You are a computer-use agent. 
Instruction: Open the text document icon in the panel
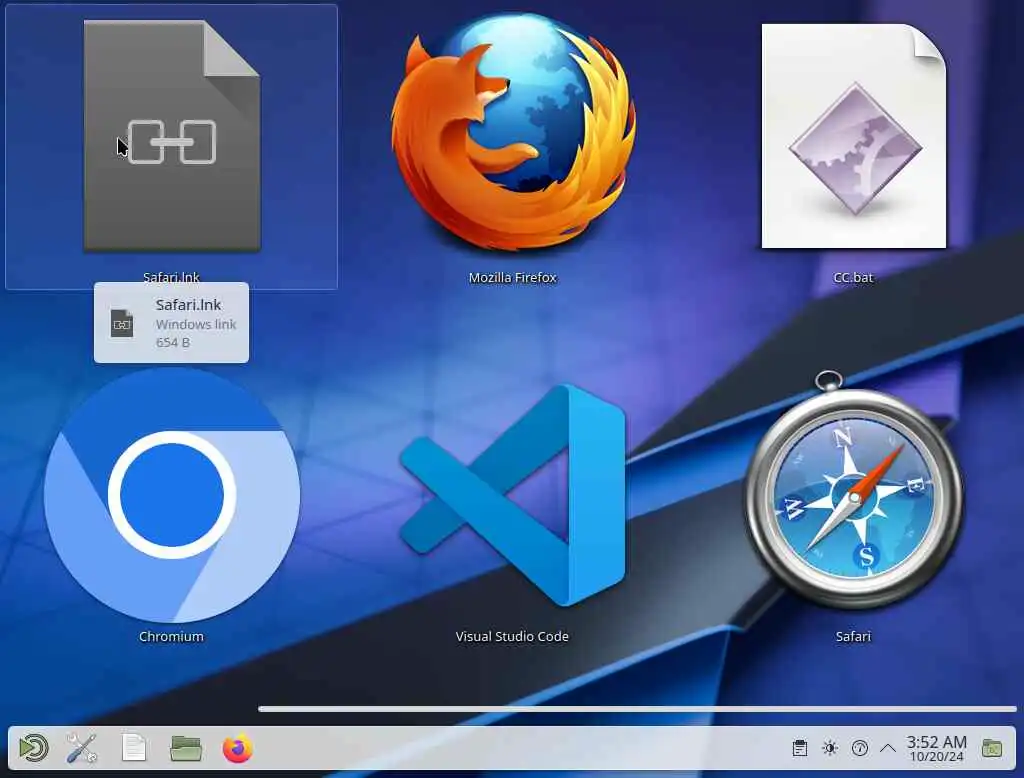[134, 748]
